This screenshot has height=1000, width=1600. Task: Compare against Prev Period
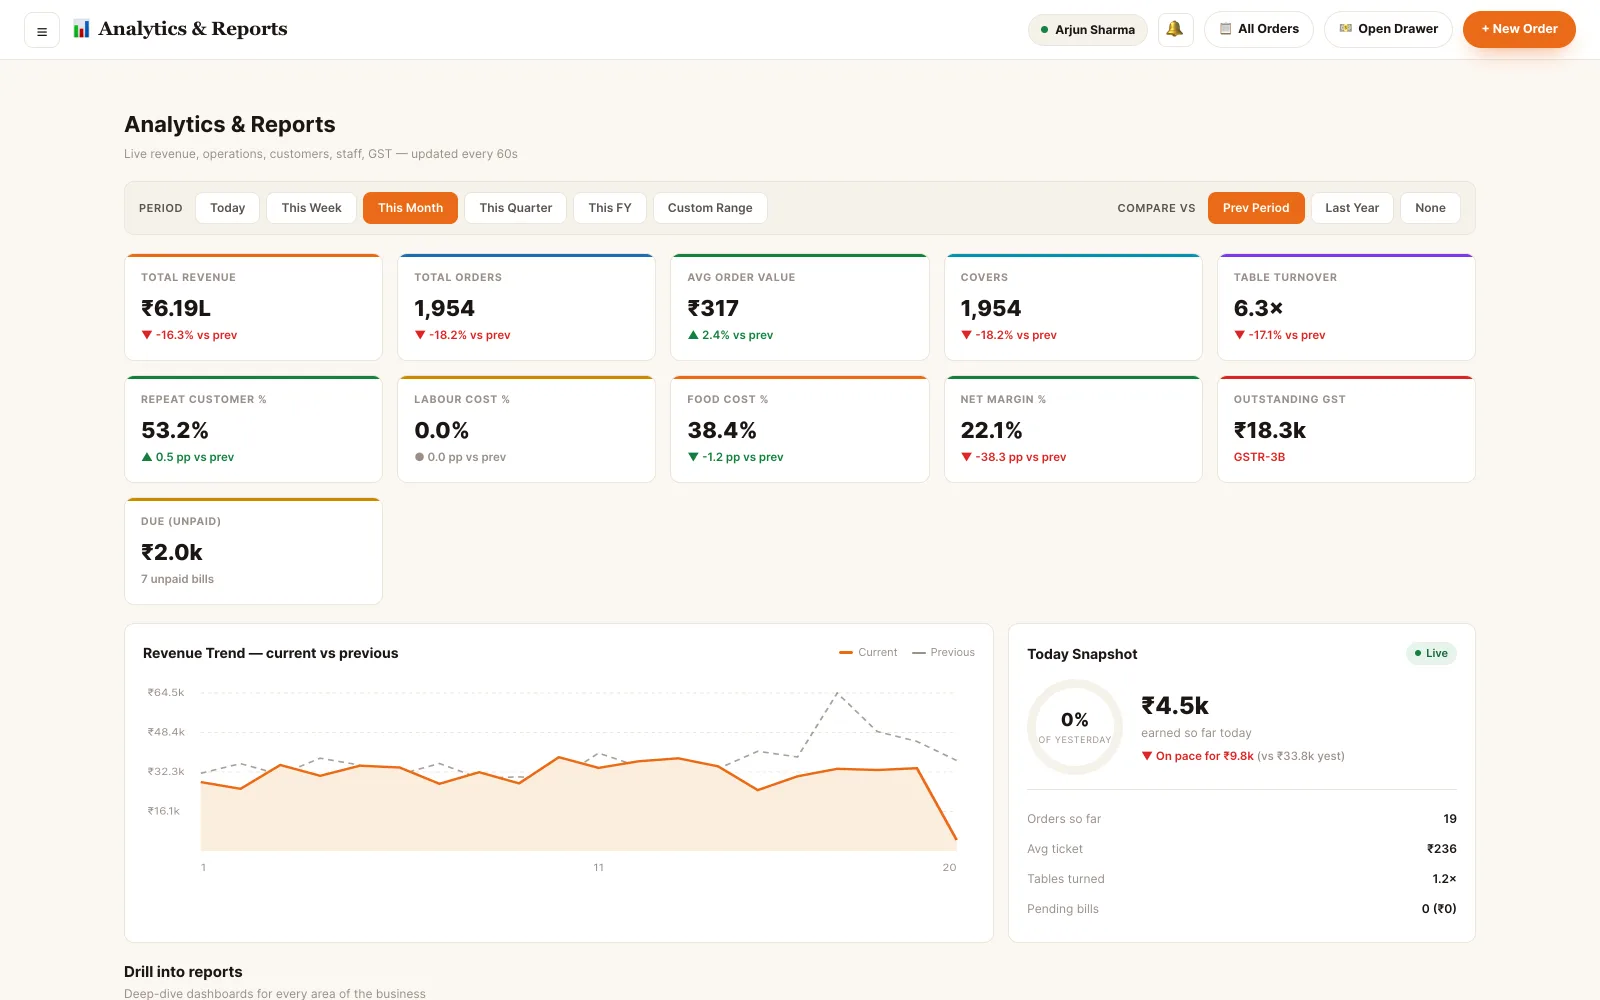[1256, 208]
